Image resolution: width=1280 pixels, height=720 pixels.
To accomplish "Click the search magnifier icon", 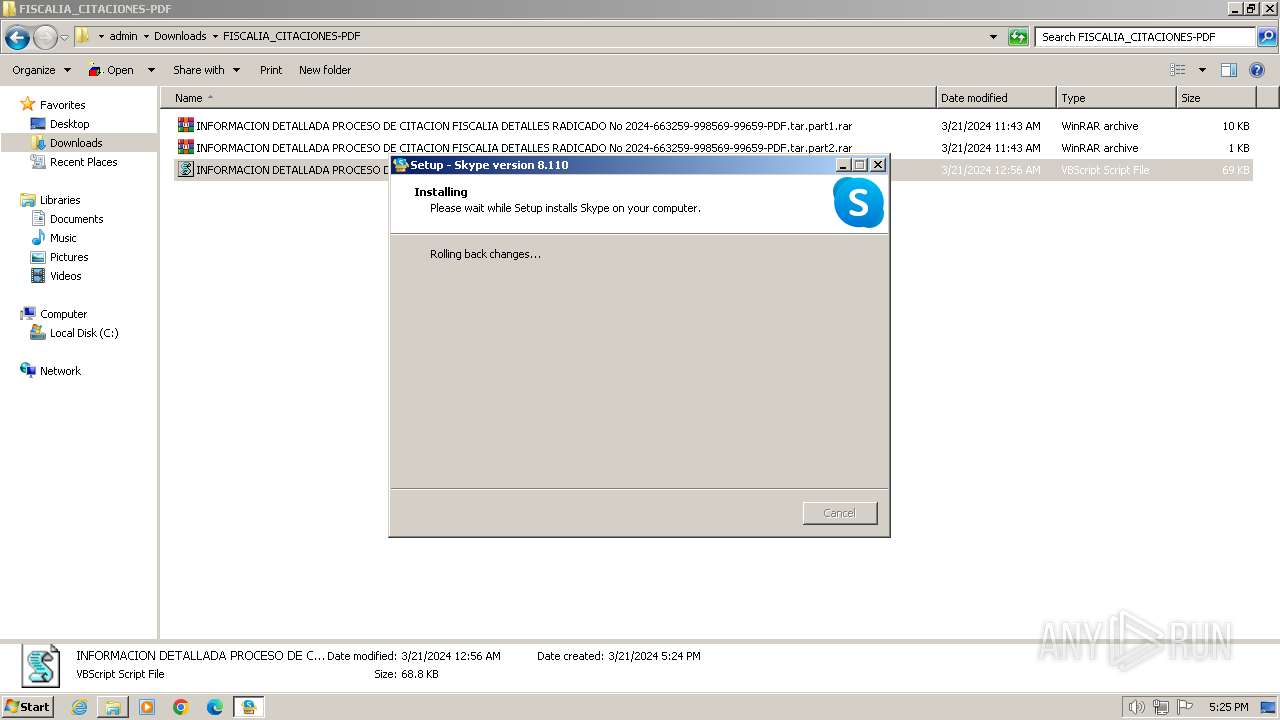I will point(1267,37).
